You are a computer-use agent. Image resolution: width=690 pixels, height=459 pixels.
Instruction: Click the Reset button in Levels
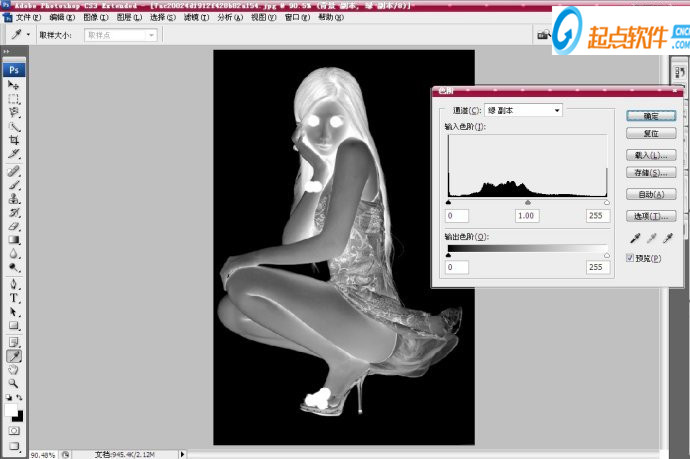pos(651,133)
